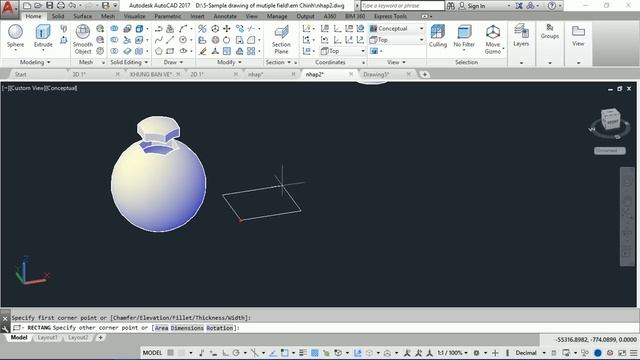Open the AutoCAD application menu logo
This screenshot has width=640, height=360.
[9, 9]
